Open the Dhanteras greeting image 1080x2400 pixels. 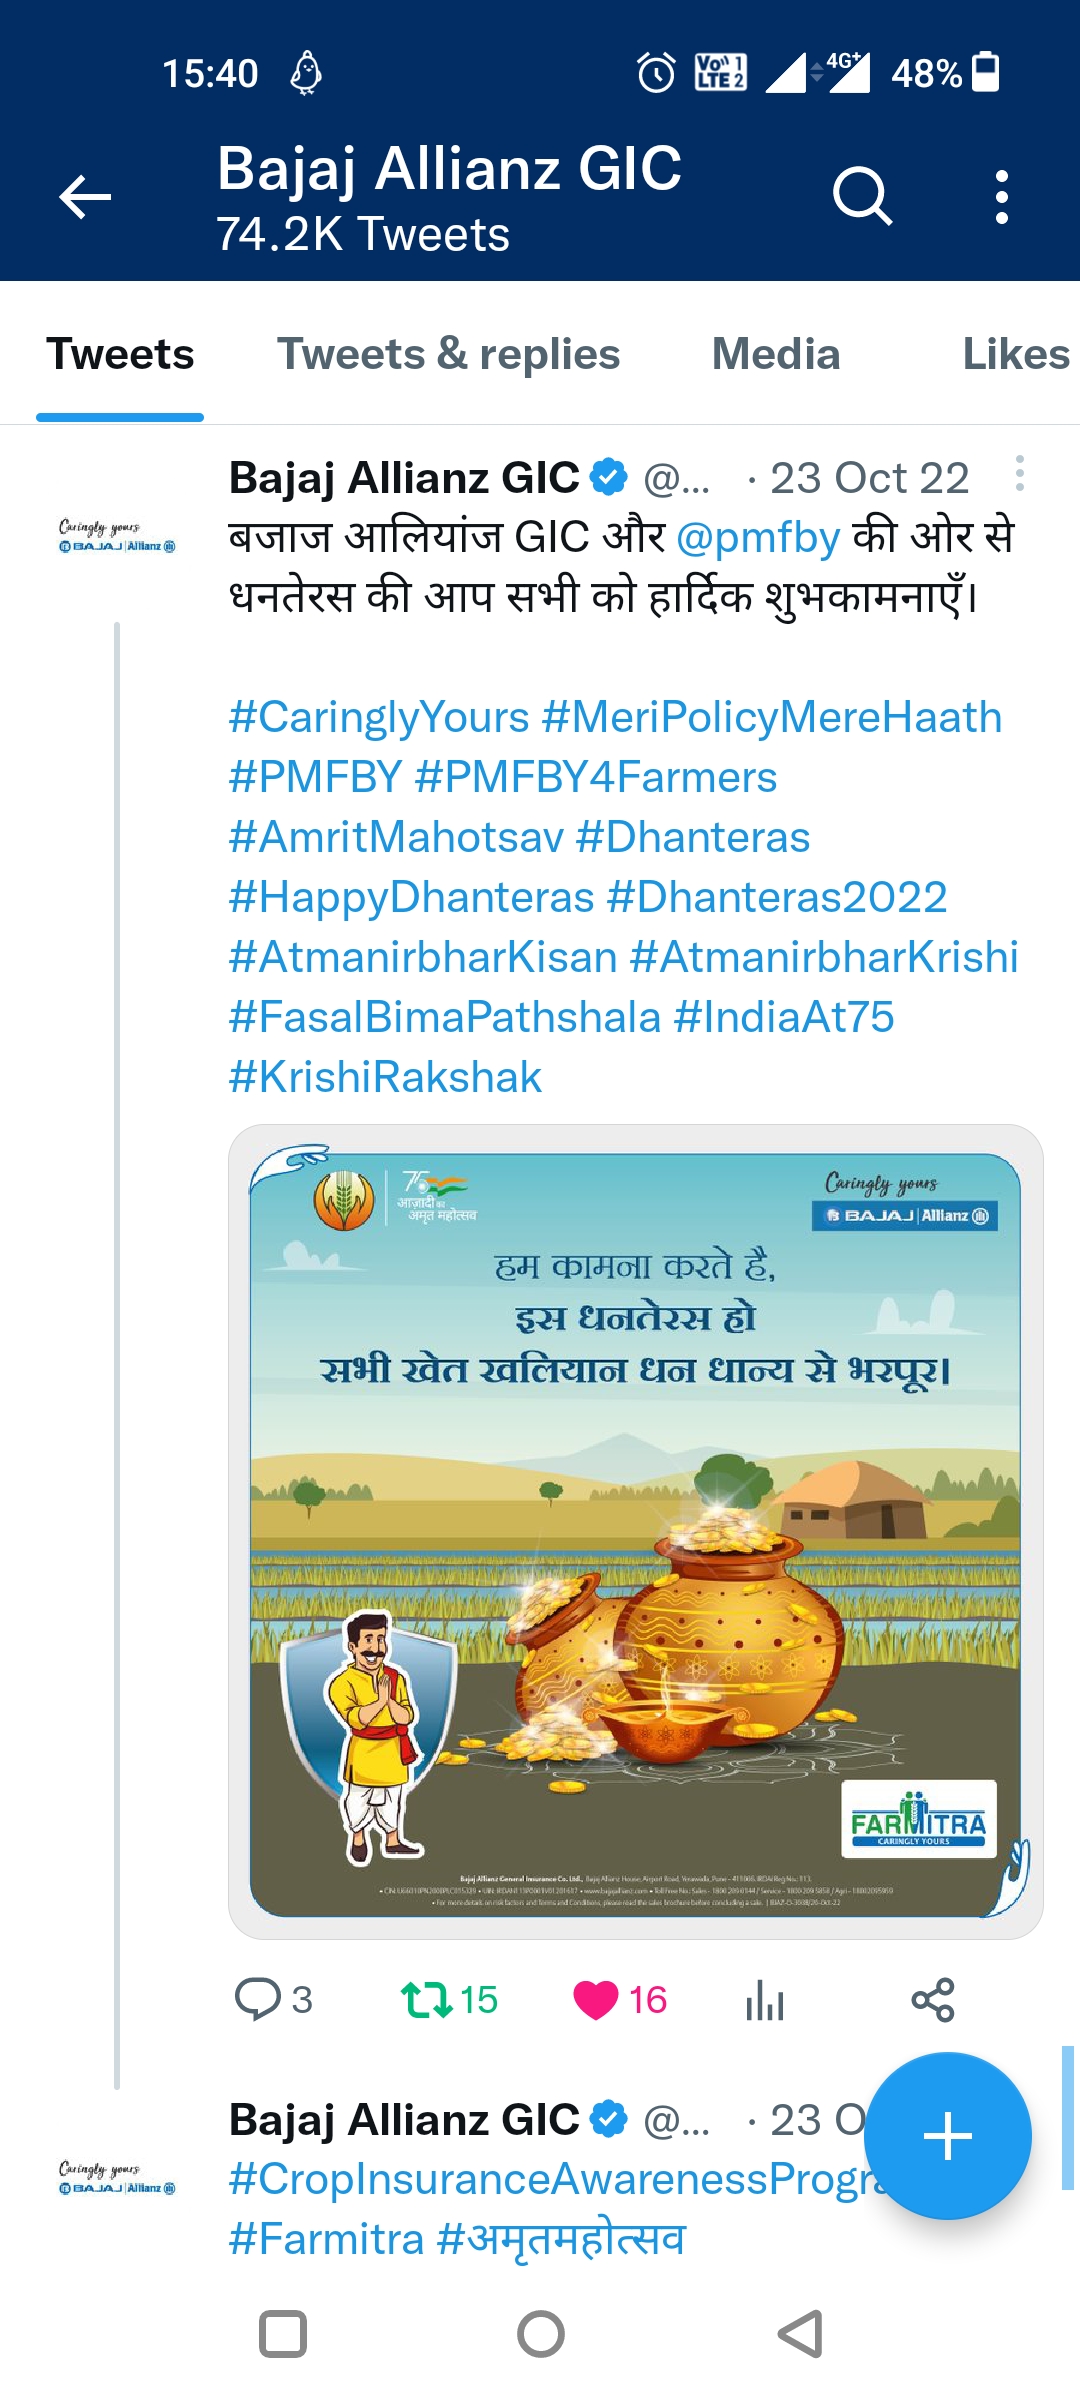click(636, 1532)
